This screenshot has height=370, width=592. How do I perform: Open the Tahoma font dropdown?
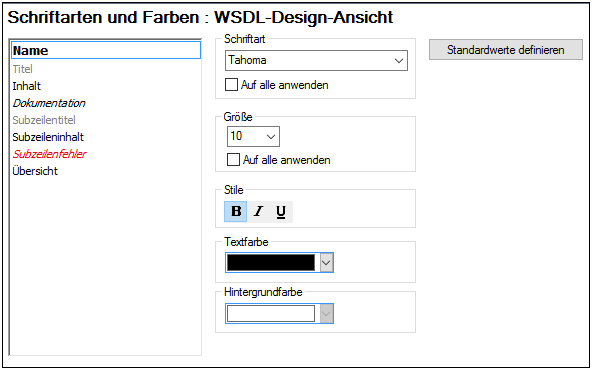(316, 60)
